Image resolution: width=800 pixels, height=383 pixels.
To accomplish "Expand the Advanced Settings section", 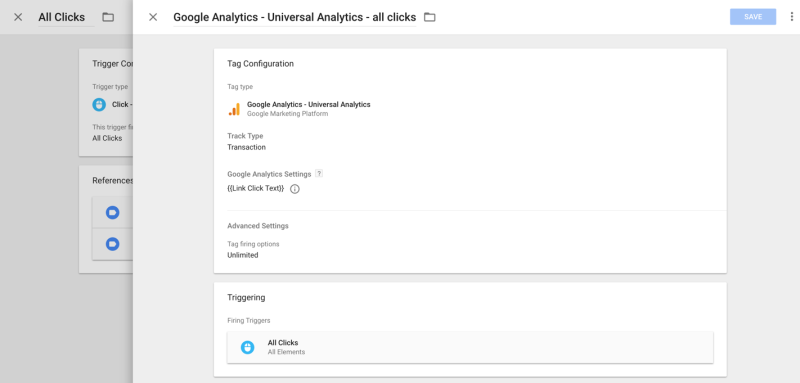I will (x=258, y=225).
